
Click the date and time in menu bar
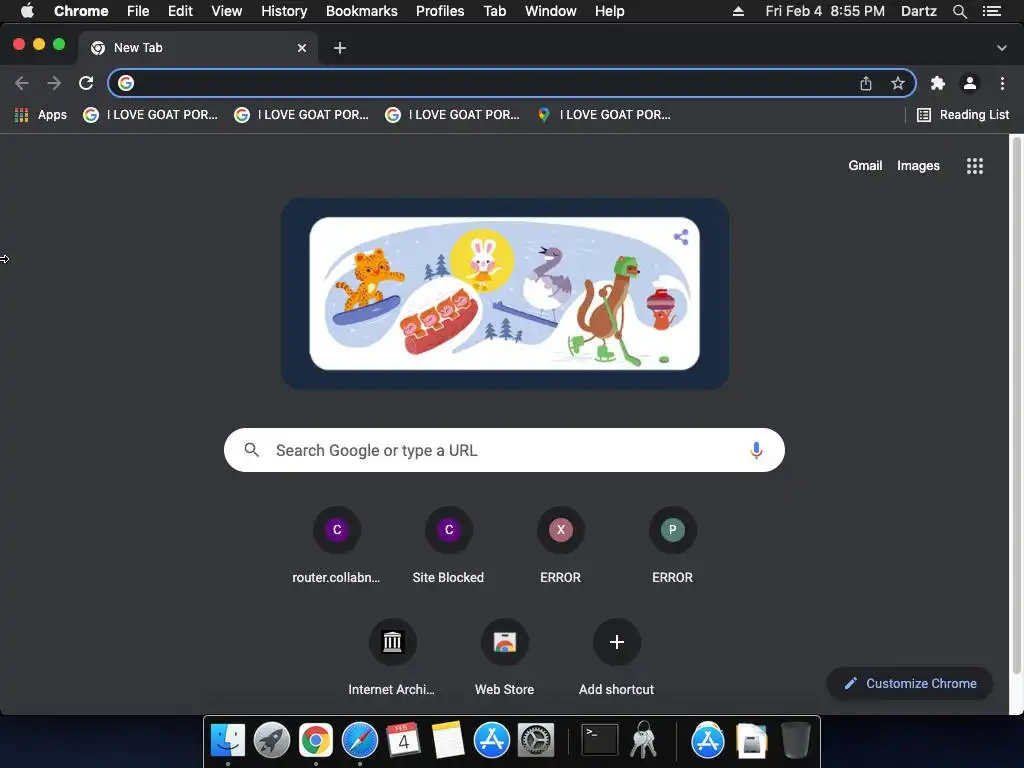coord(825,11)
